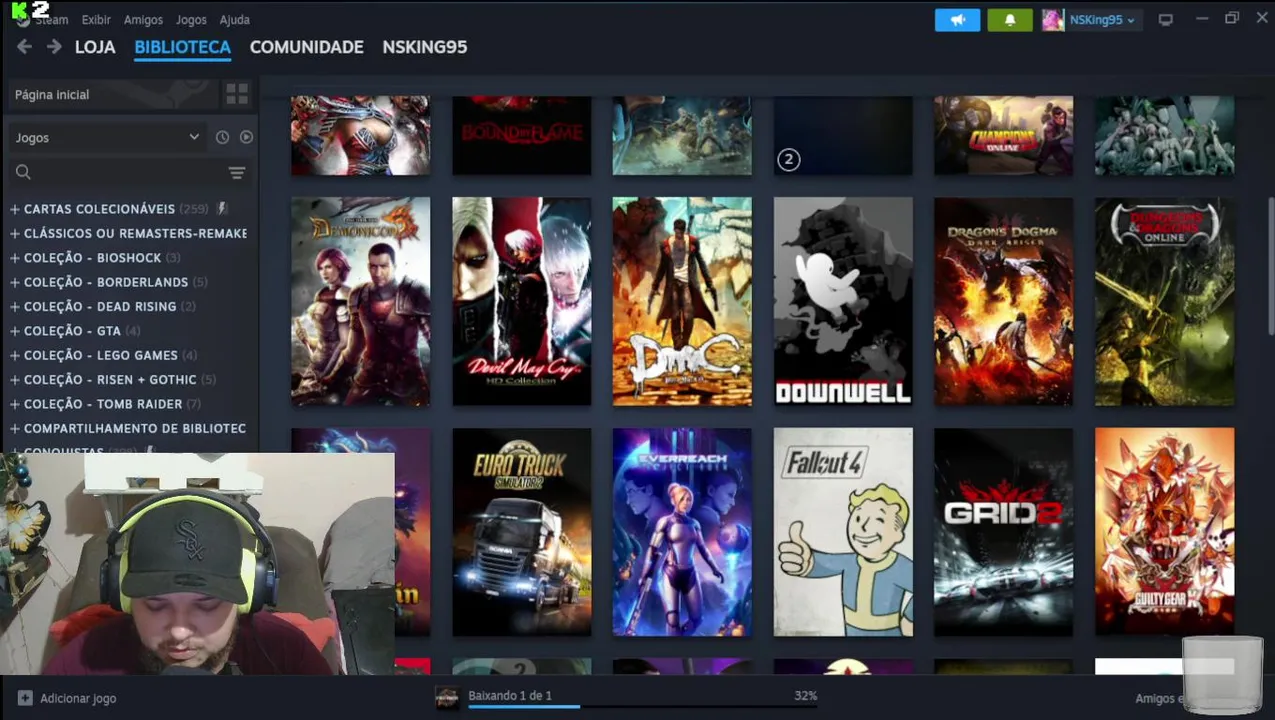Screen dimensions: 1275x720
Task: Open the blue announcements megaphone button
Action: [957, 20]
